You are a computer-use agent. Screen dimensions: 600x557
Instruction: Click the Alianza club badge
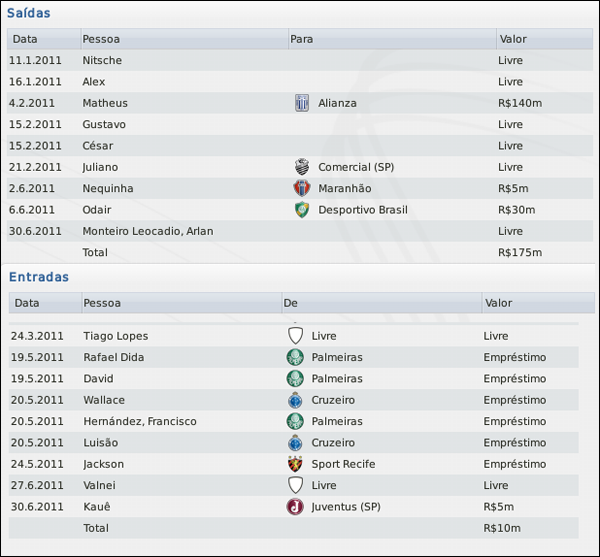[302, 103]
